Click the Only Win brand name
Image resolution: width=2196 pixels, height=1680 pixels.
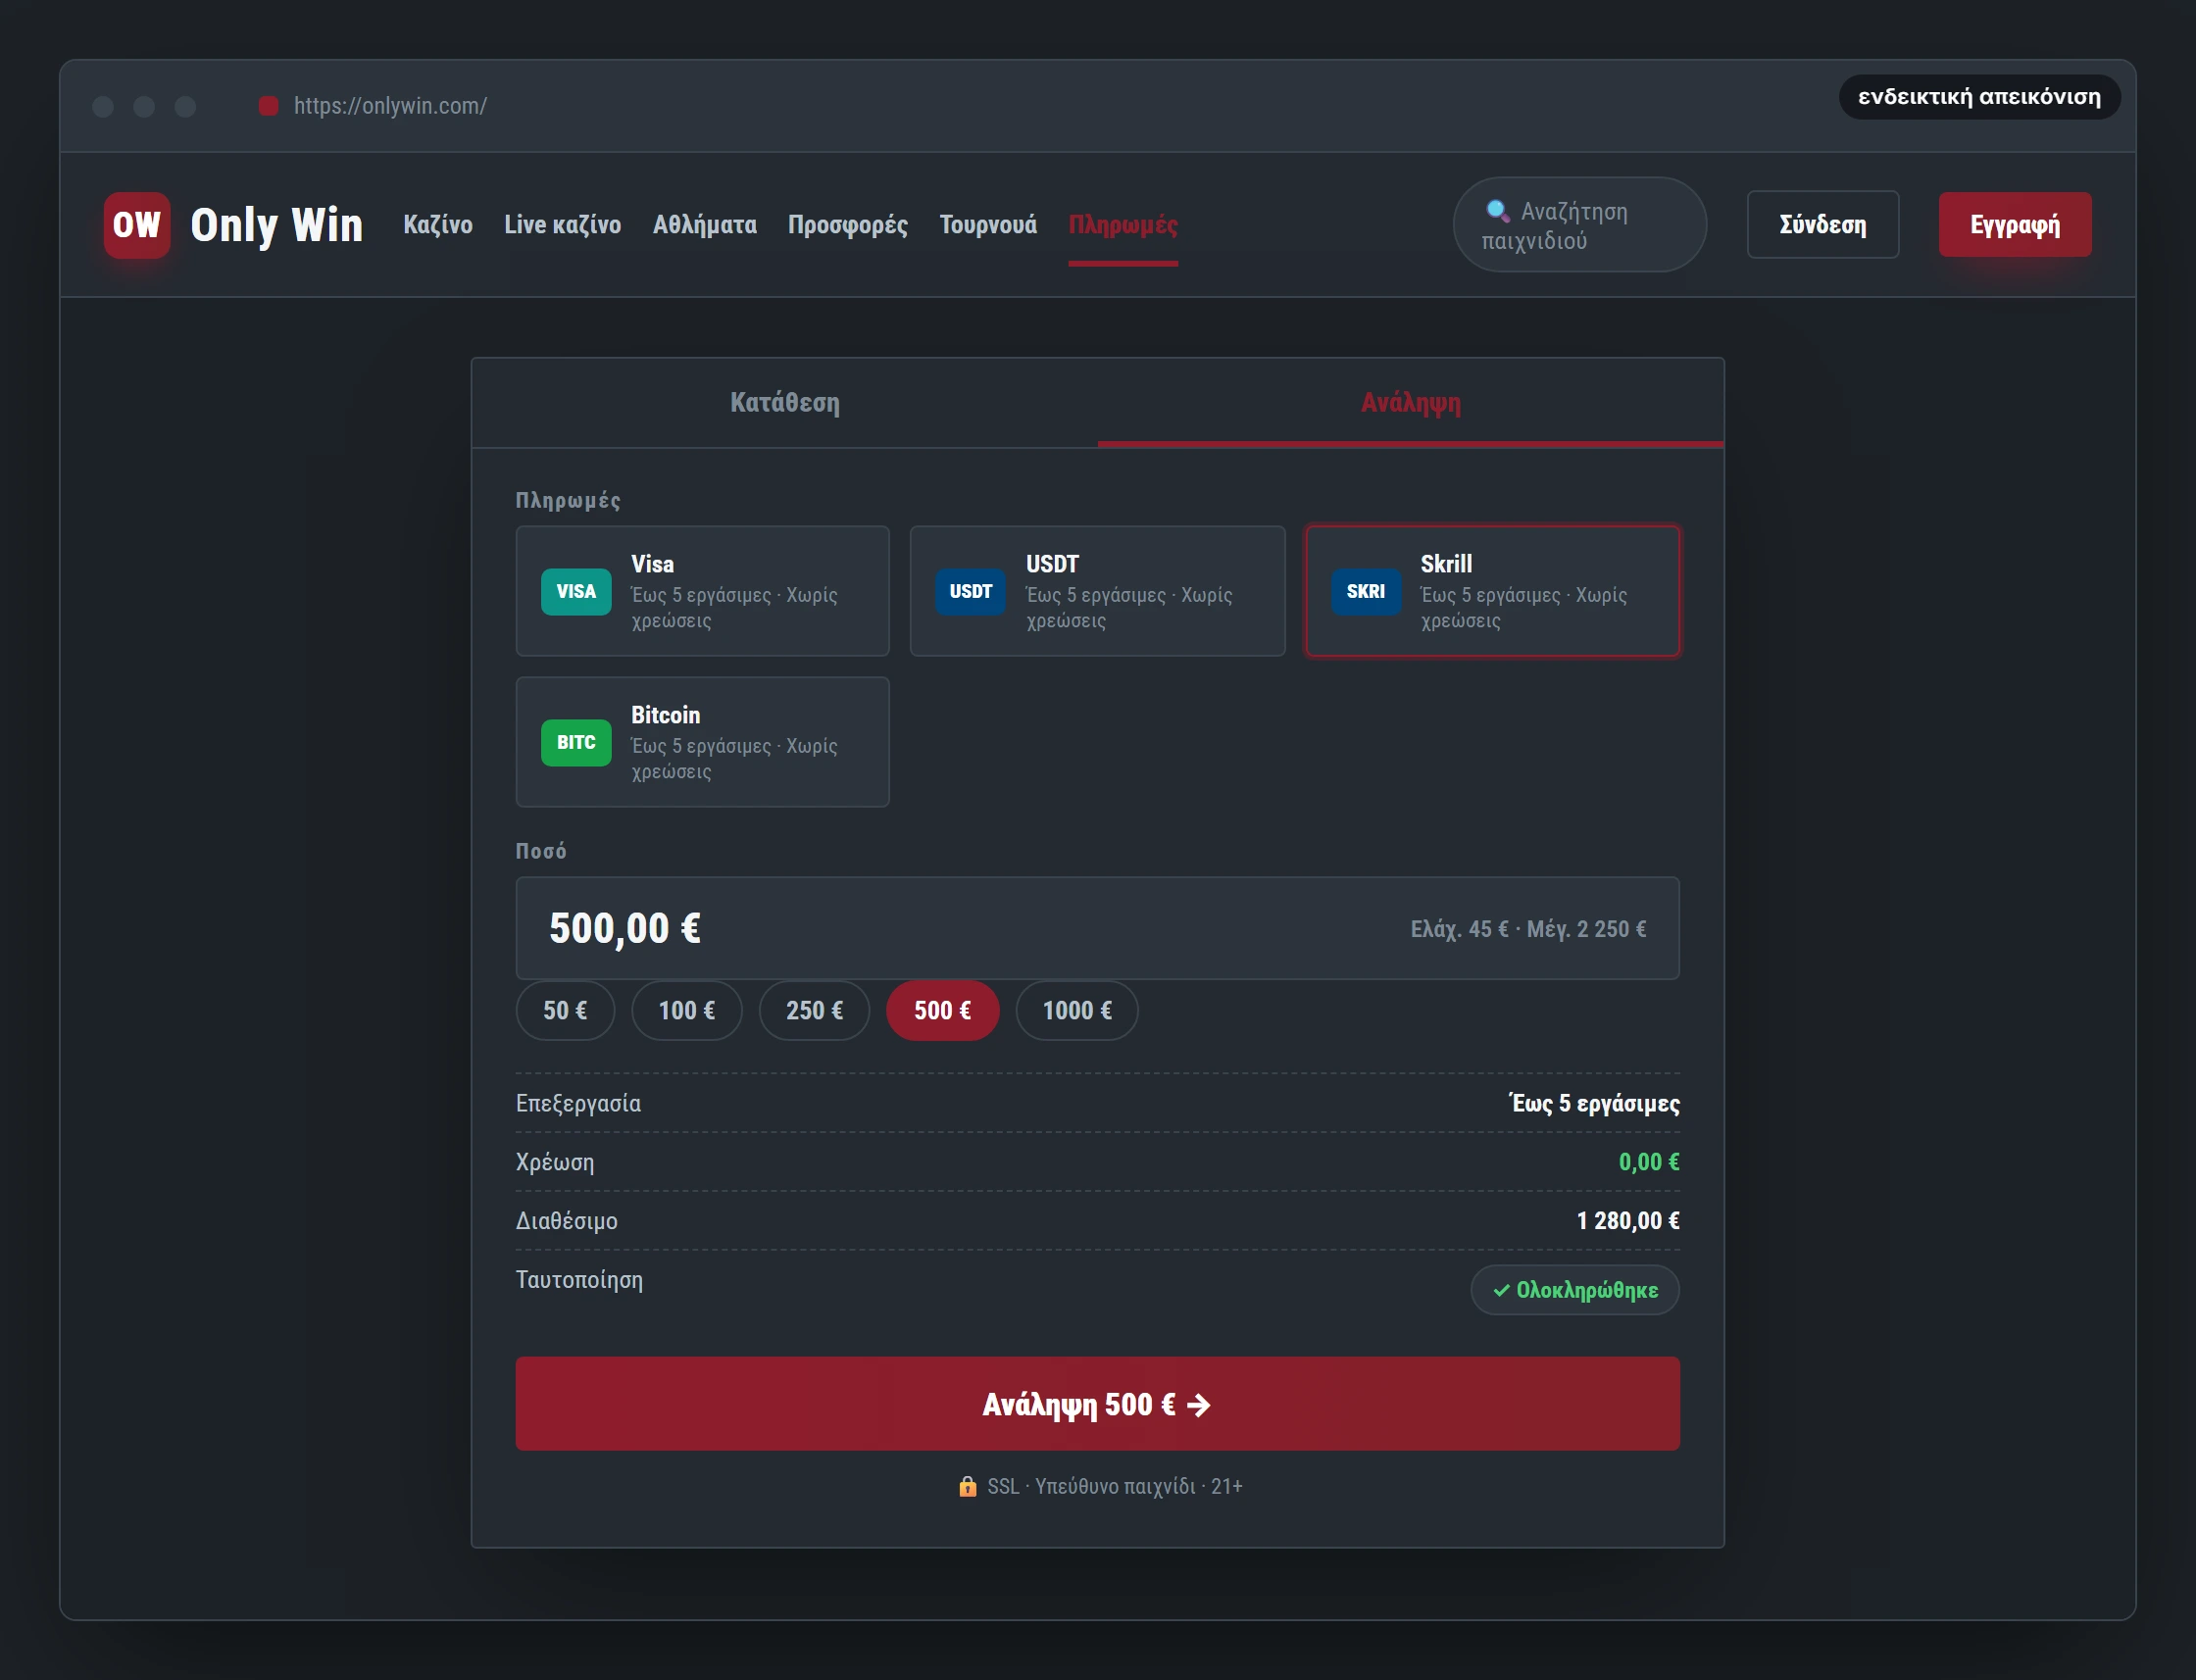277,225
